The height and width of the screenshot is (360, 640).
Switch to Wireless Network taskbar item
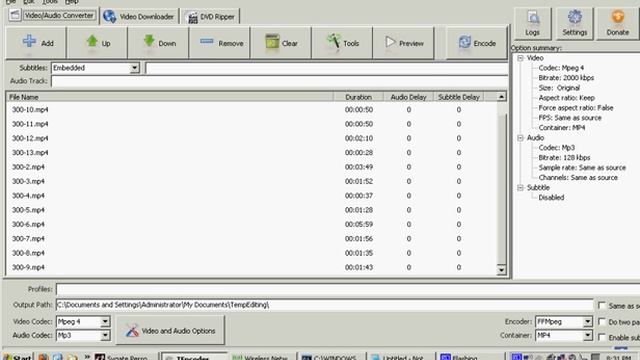pyautogui.click(x=261, y=357)
